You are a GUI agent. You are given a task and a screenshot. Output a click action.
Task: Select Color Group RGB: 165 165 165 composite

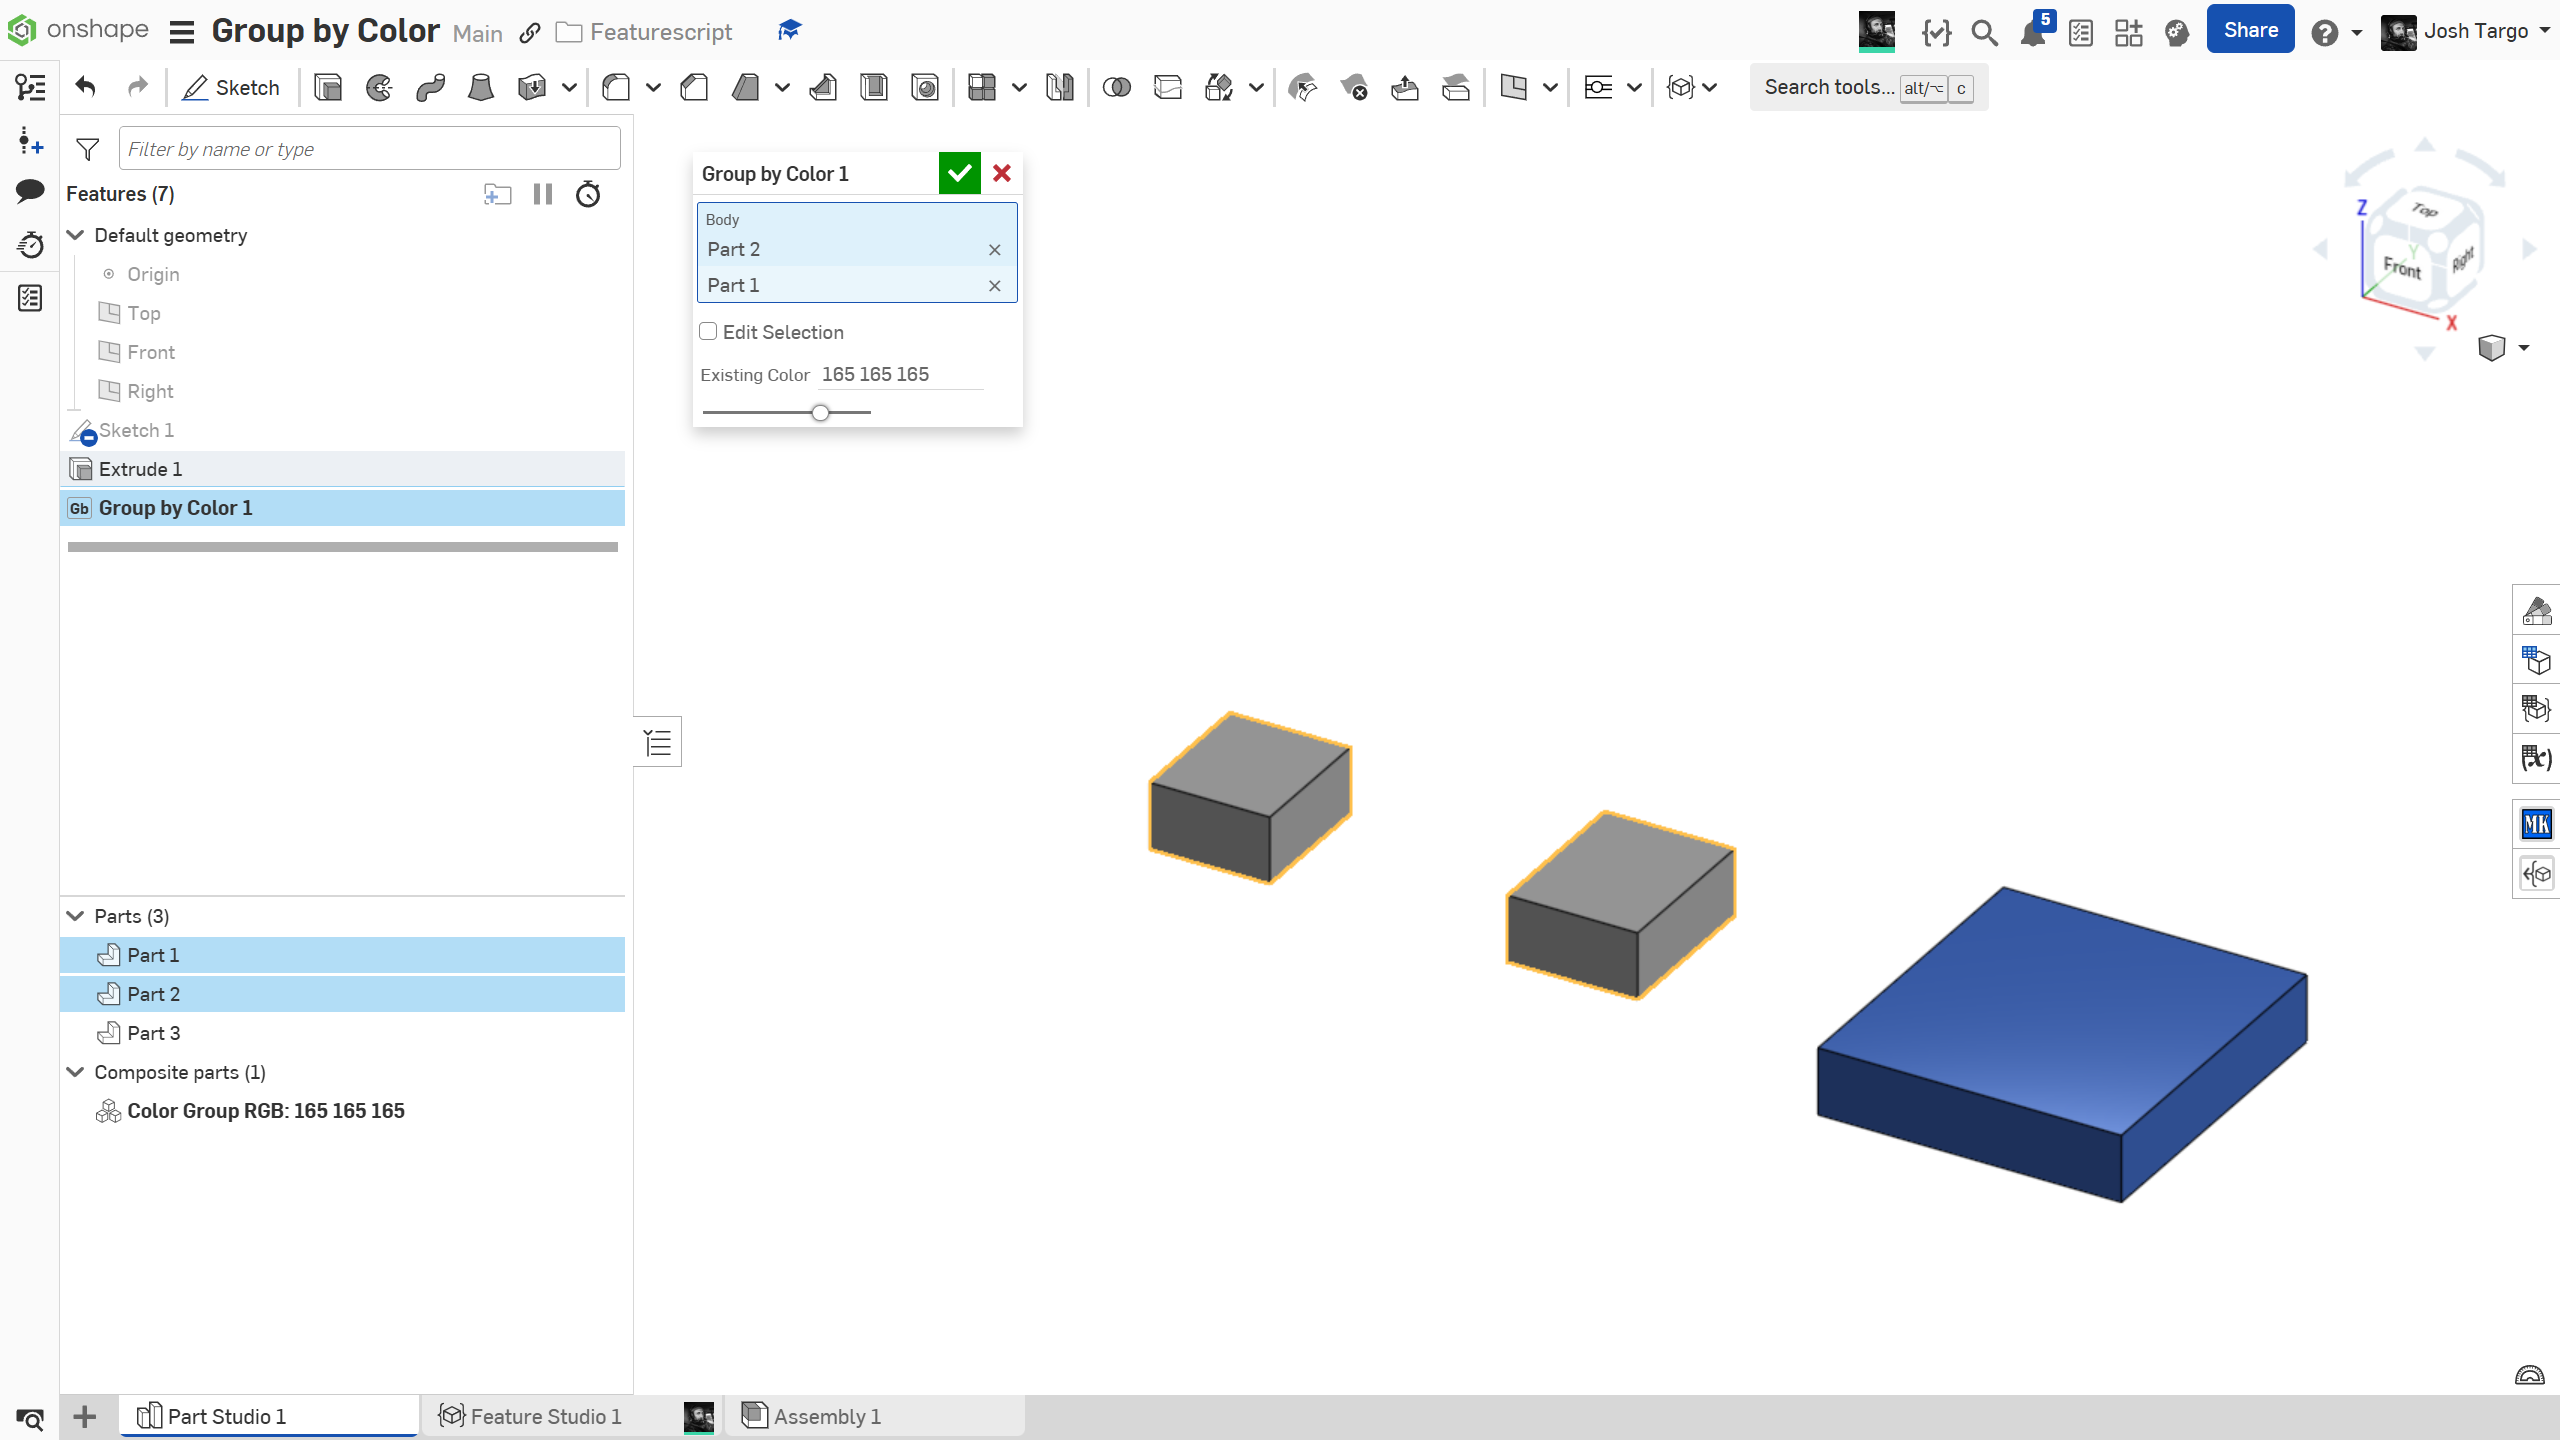tap(343, 1111)
